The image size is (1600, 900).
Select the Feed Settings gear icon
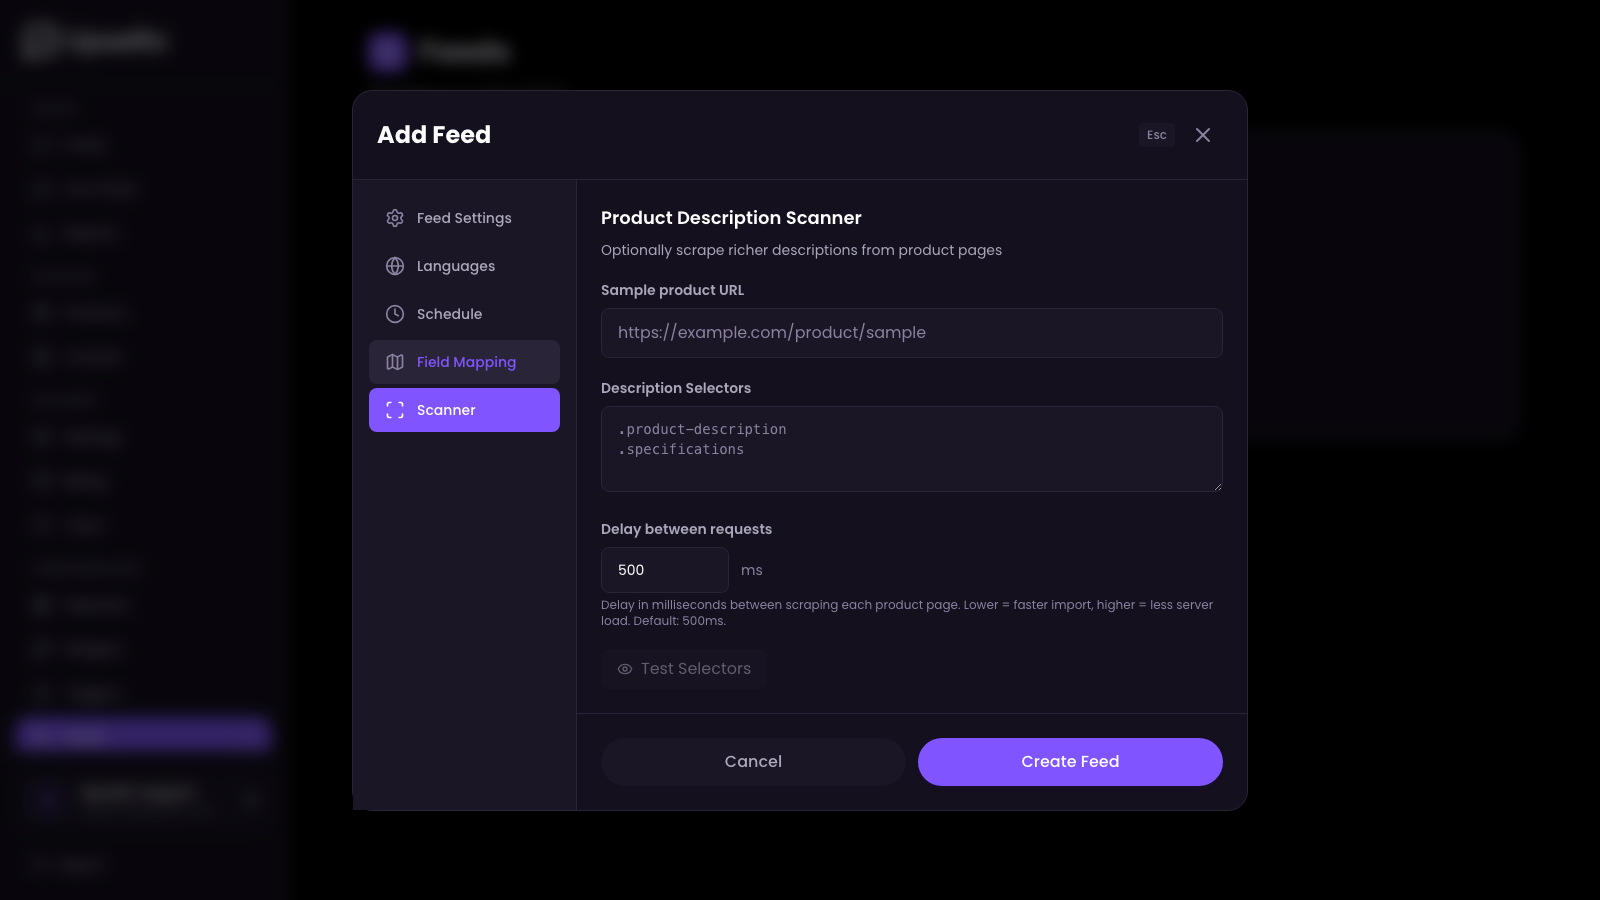point(395,218)
